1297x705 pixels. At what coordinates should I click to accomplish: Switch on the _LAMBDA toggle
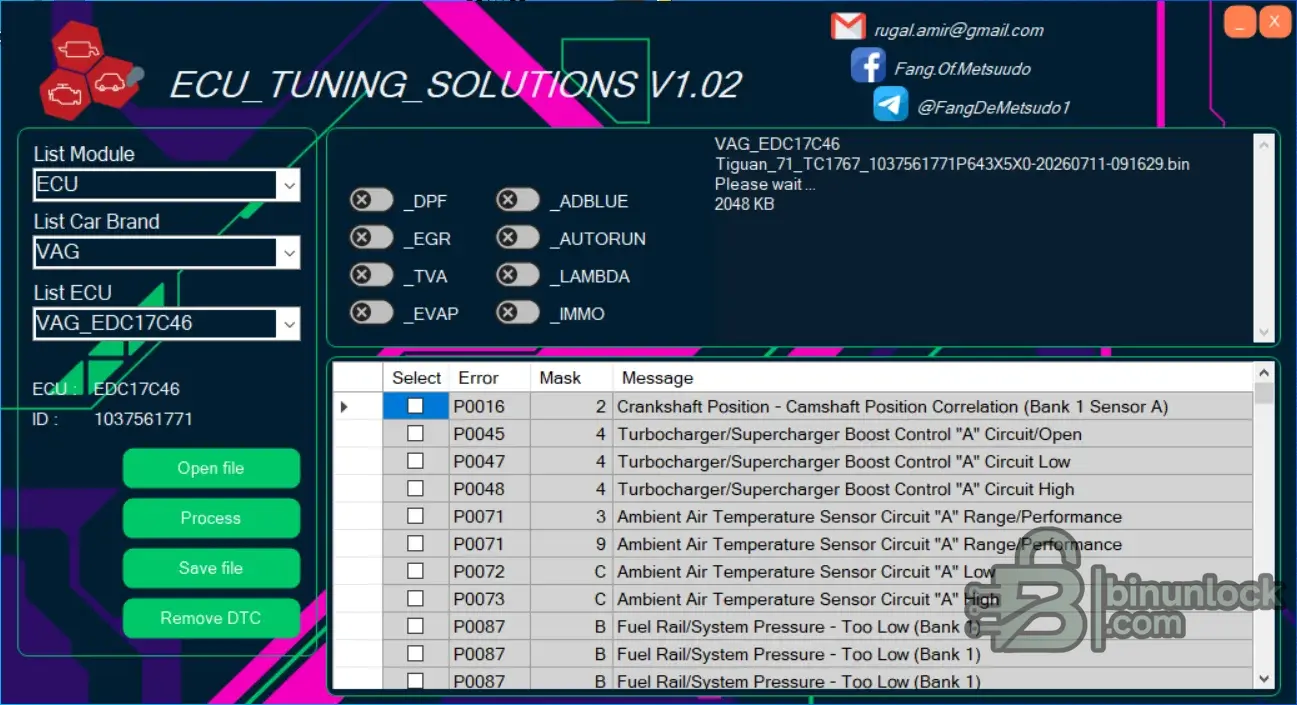[518, 275]
